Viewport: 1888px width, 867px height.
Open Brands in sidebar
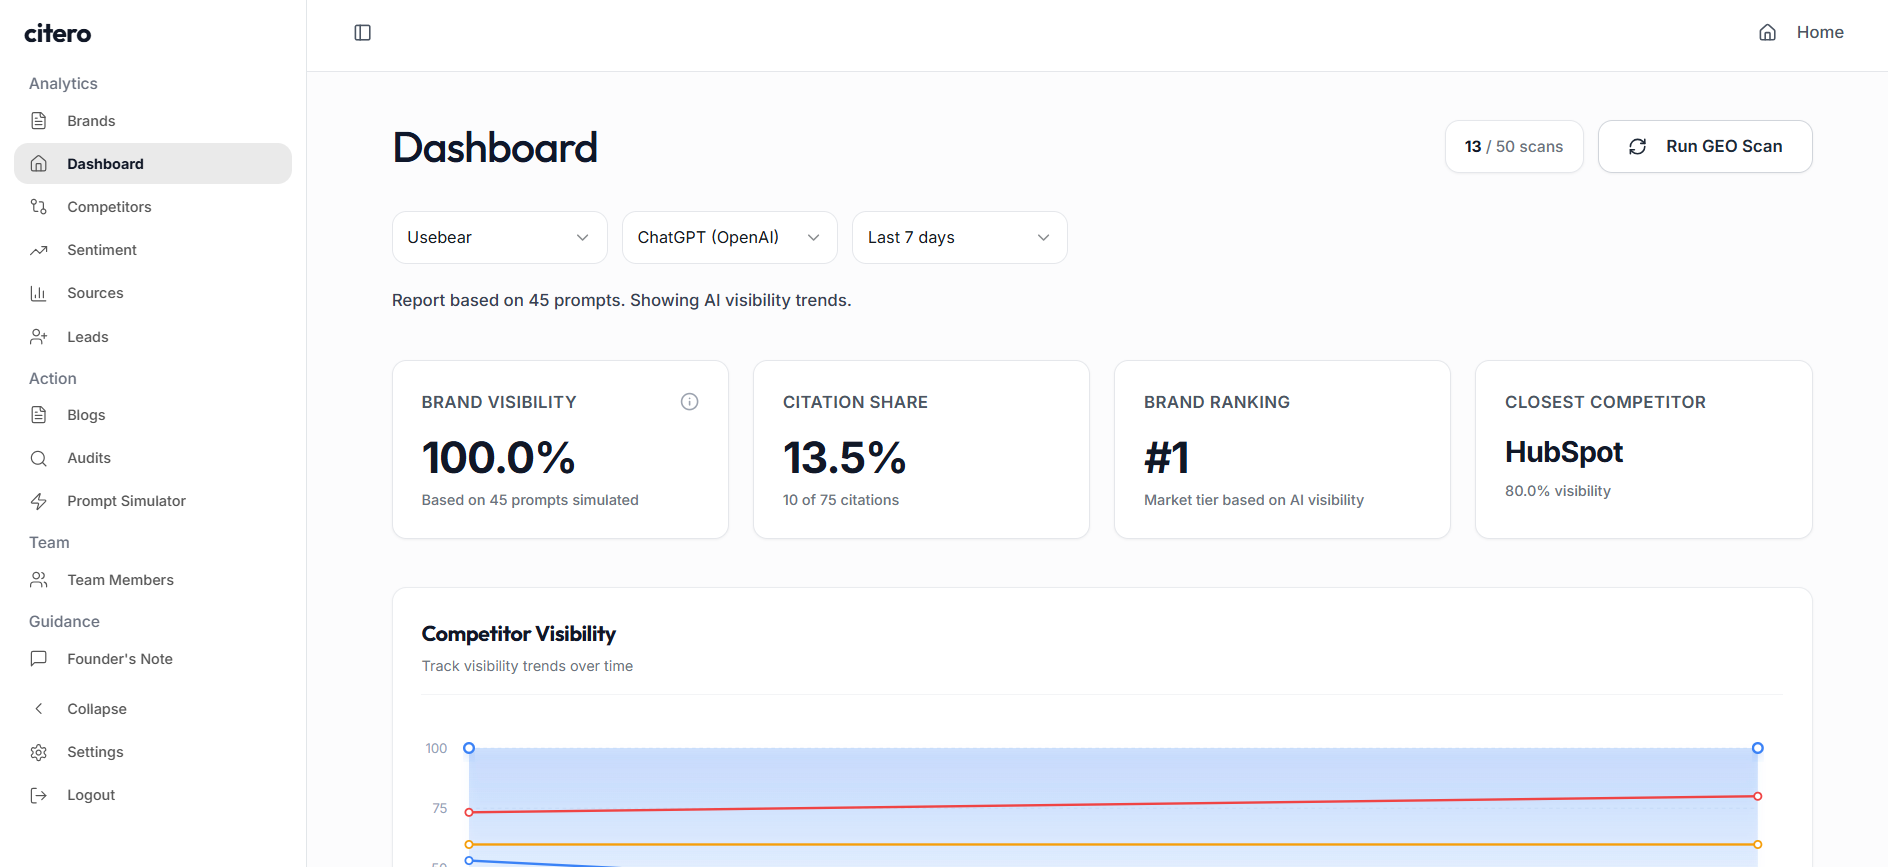153,121
